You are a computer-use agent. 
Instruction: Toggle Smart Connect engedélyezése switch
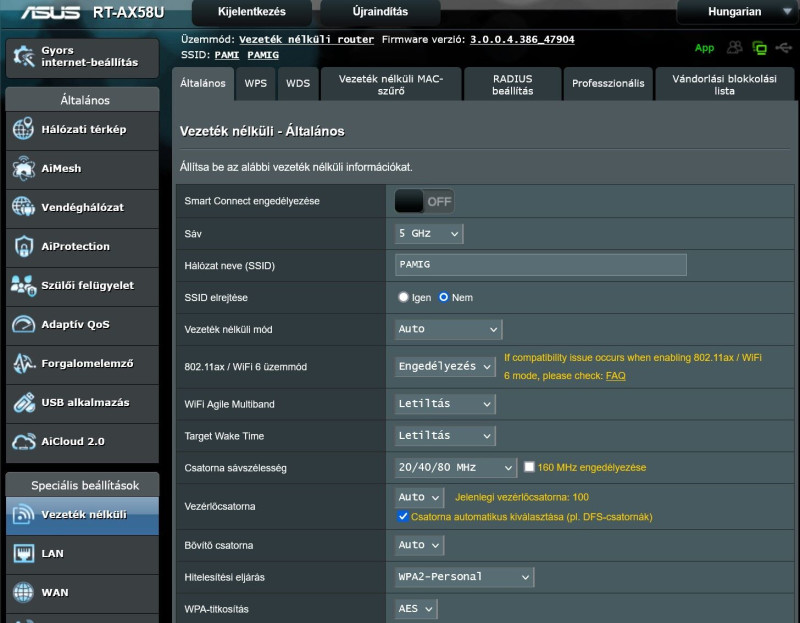(424, 201)
